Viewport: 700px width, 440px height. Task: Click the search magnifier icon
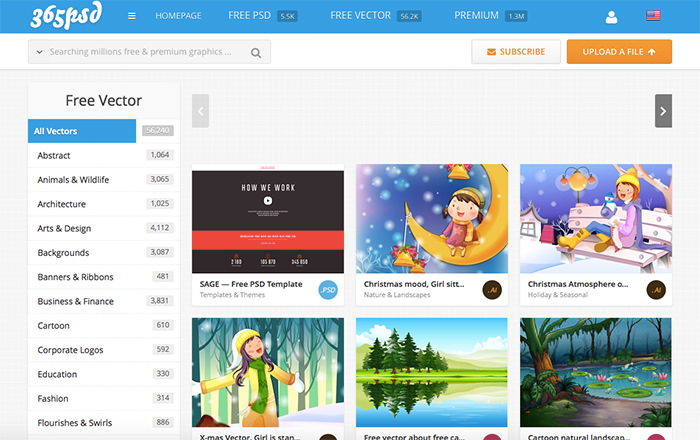256,53
